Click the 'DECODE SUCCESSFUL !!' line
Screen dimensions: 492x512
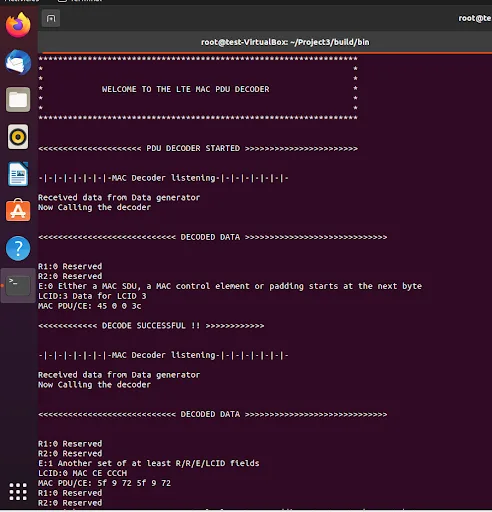pos(151,326)
